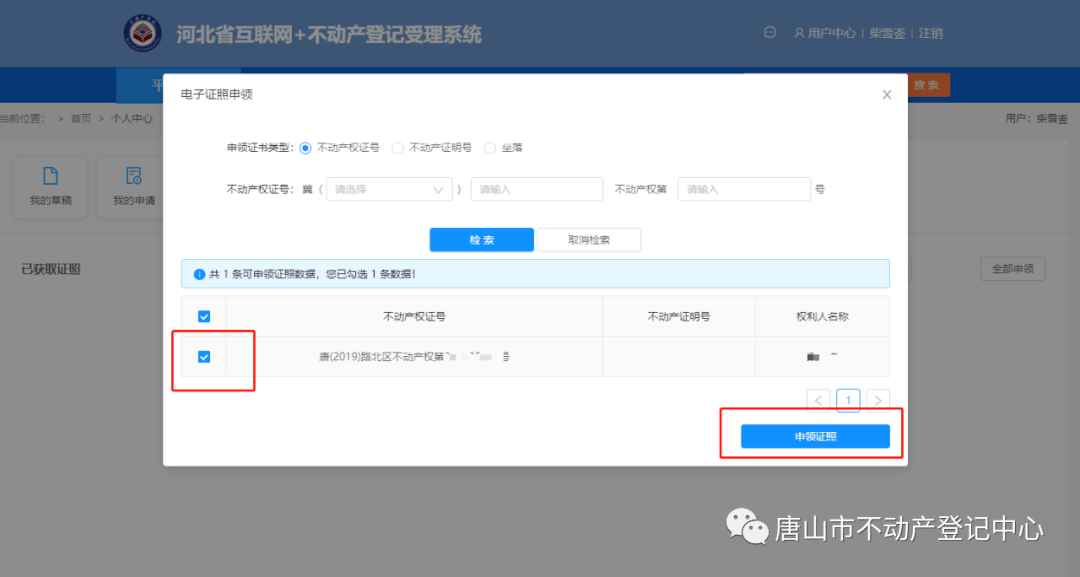
Task: Click the system logo in the header
Action: [143, 32]
